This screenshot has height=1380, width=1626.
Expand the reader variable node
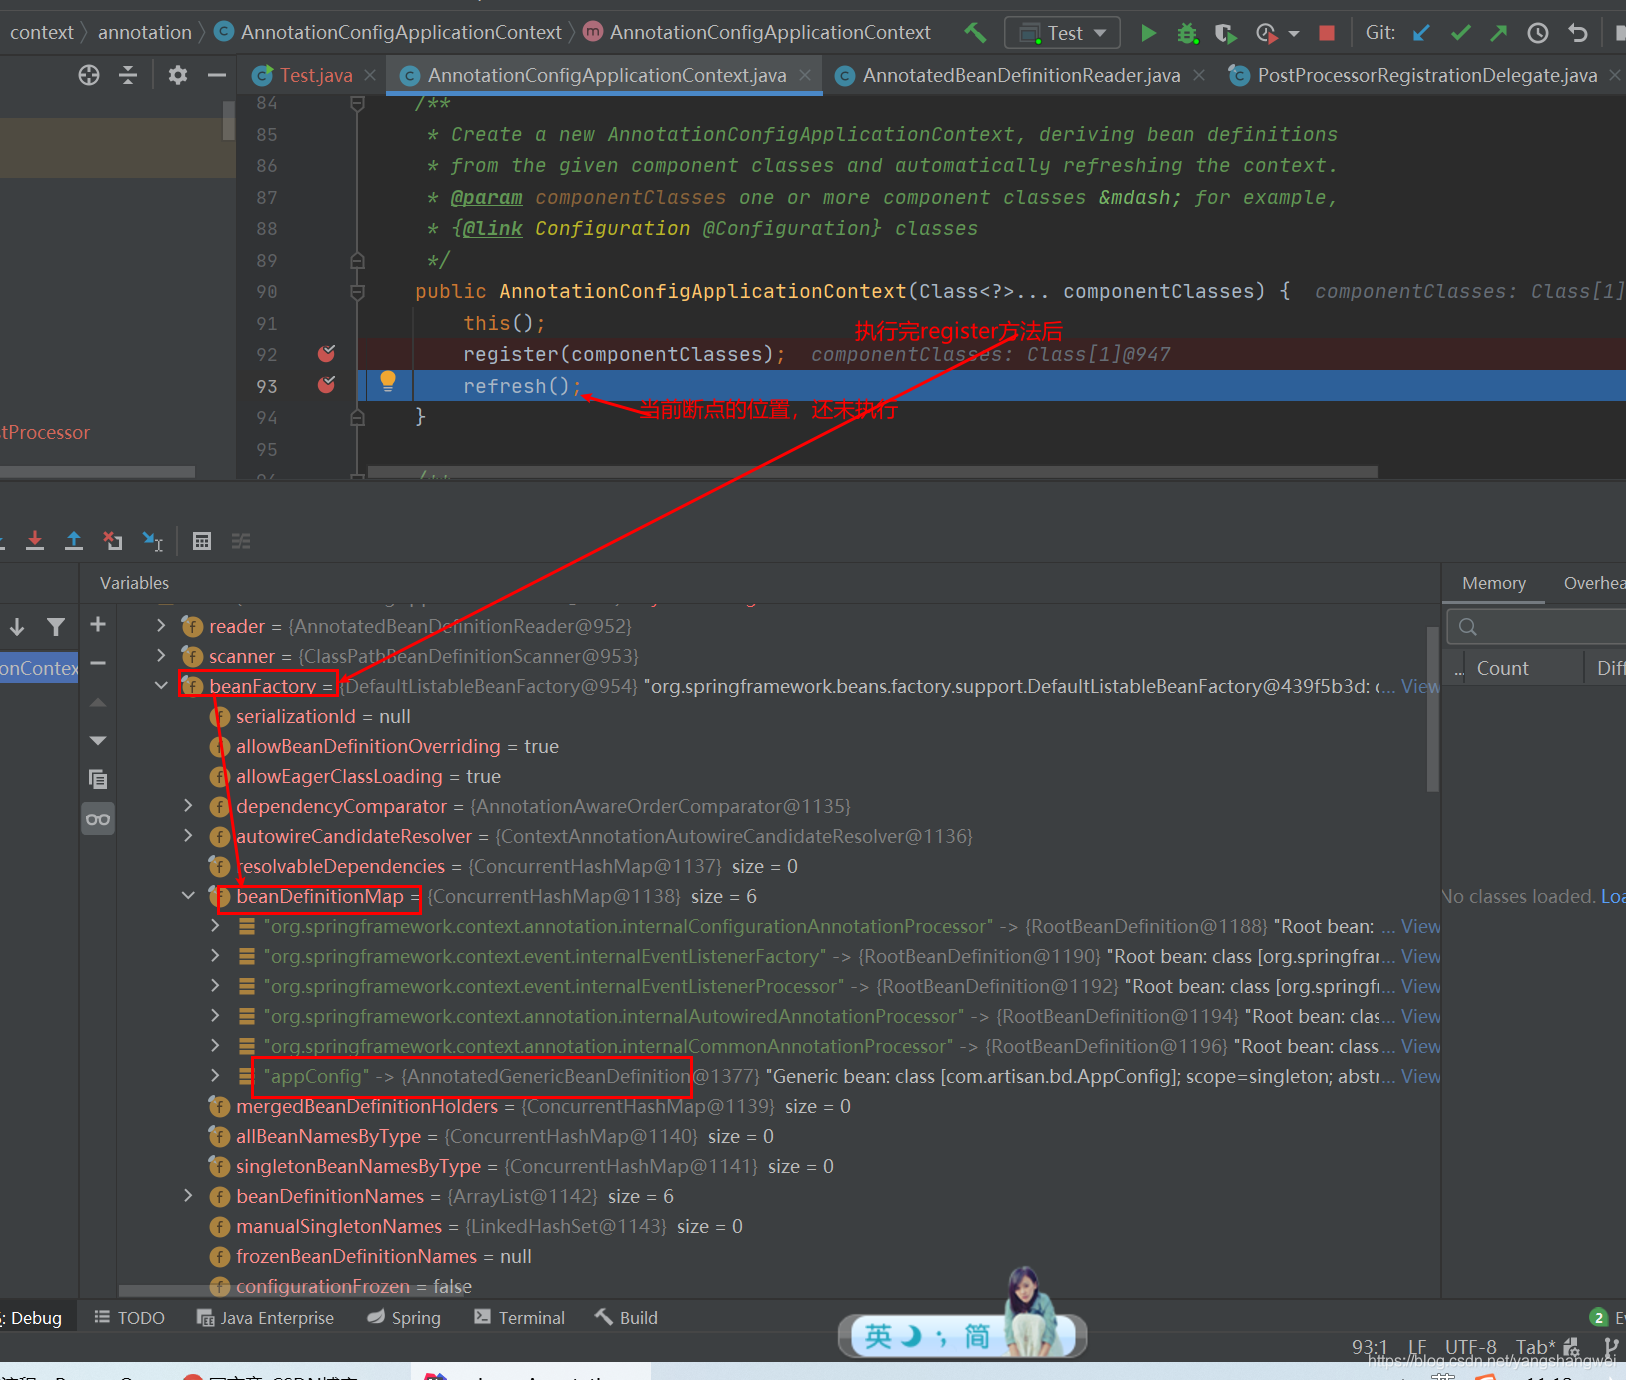161,626
